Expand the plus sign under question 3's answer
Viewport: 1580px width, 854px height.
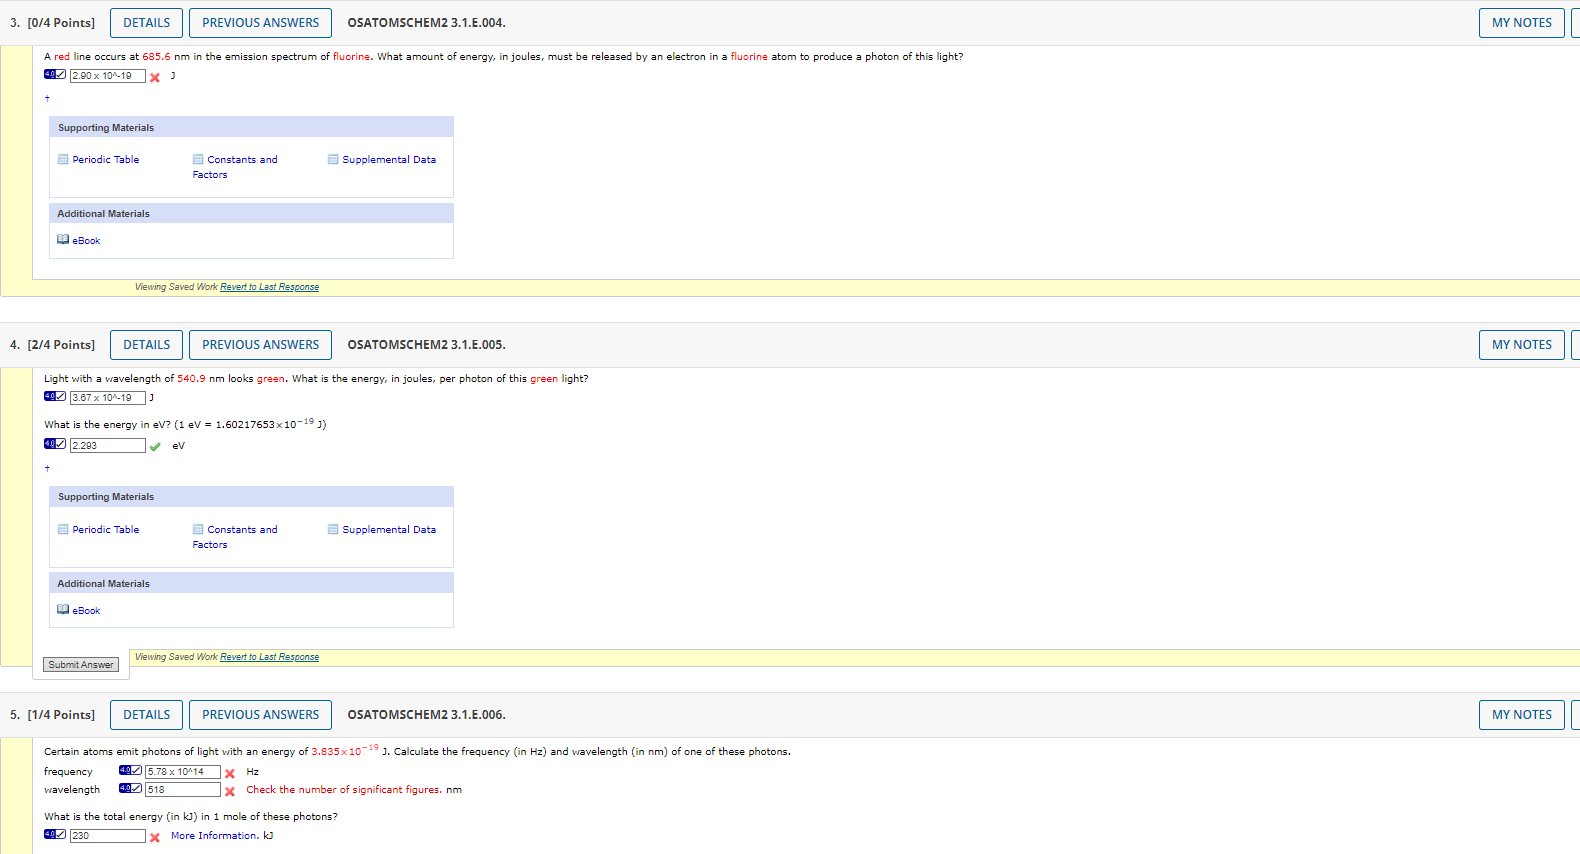click(47, 98)
